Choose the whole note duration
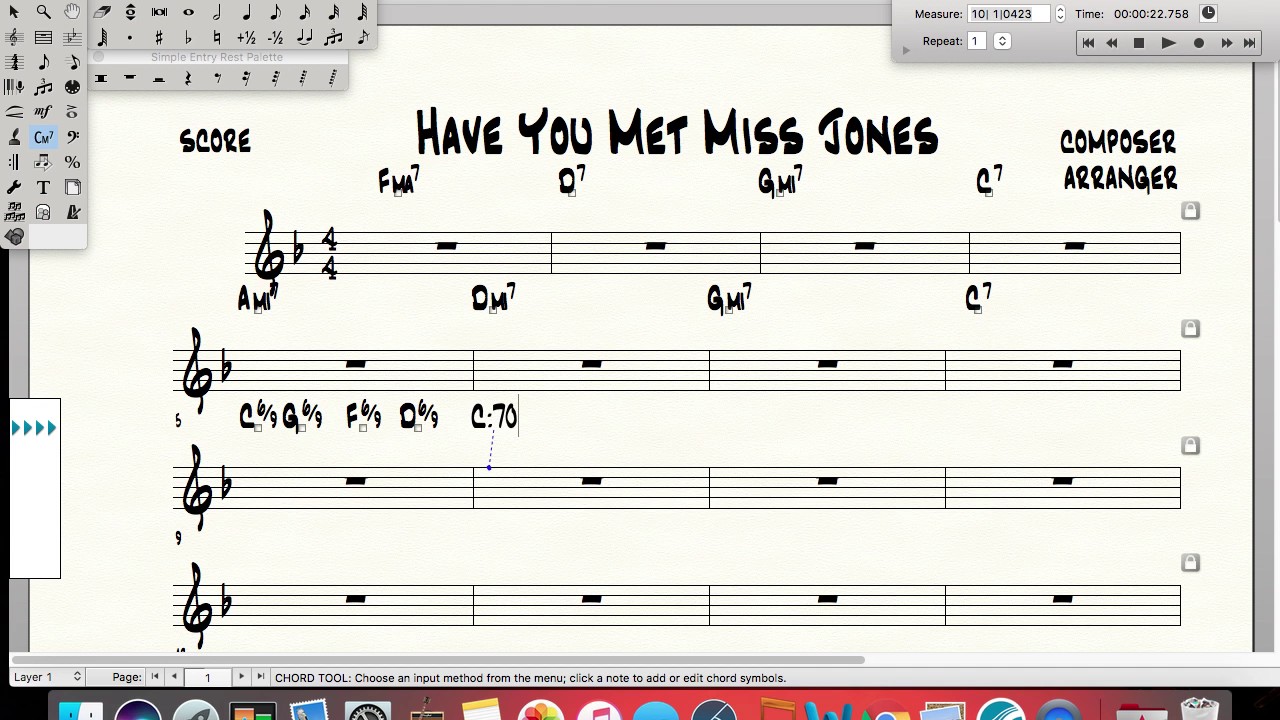Viewport: 1280px width, 720px height. 188,12
